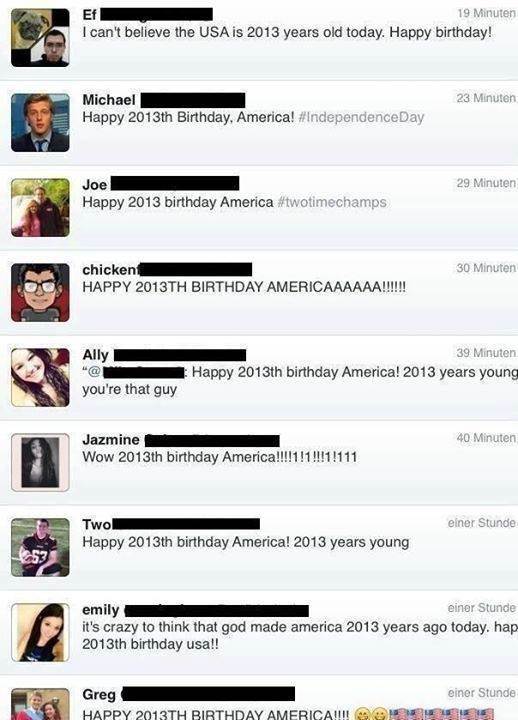Viewport: 518px width, 720px height.
Task: Open Joe's couple photo avatar
Action: pos(40,208)
